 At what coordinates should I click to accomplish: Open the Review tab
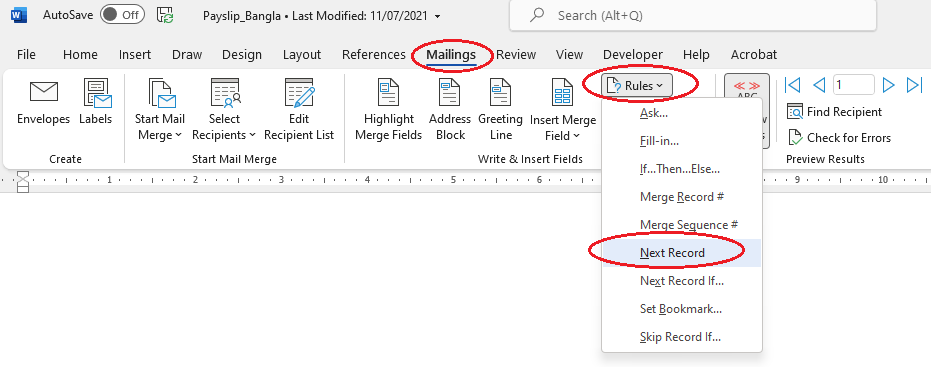pos(516,55)
